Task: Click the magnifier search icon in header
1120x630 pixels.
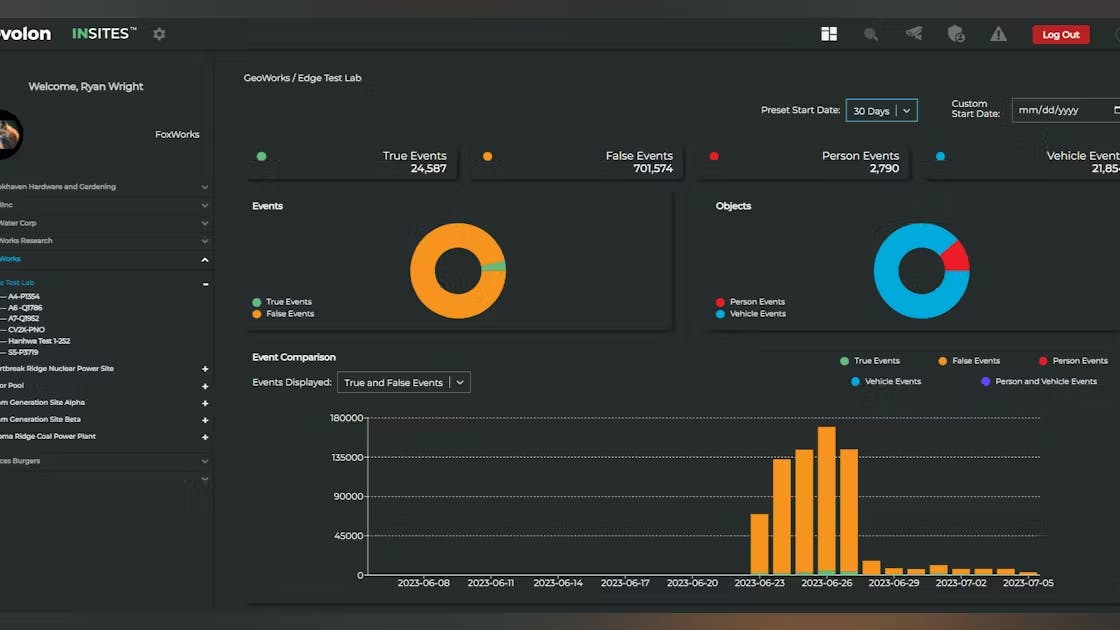Action: tap(871, 34)
